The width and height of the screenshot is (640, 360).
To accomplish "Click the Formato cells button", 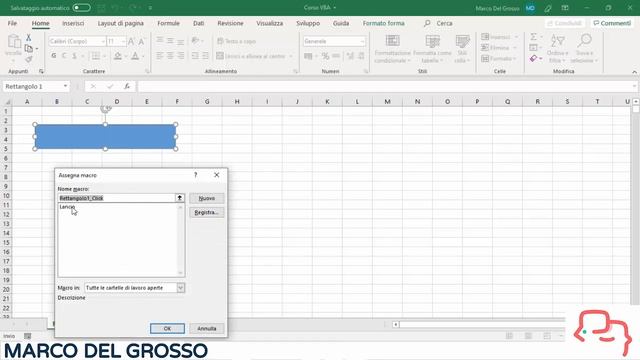I will [x=499, y=58].
